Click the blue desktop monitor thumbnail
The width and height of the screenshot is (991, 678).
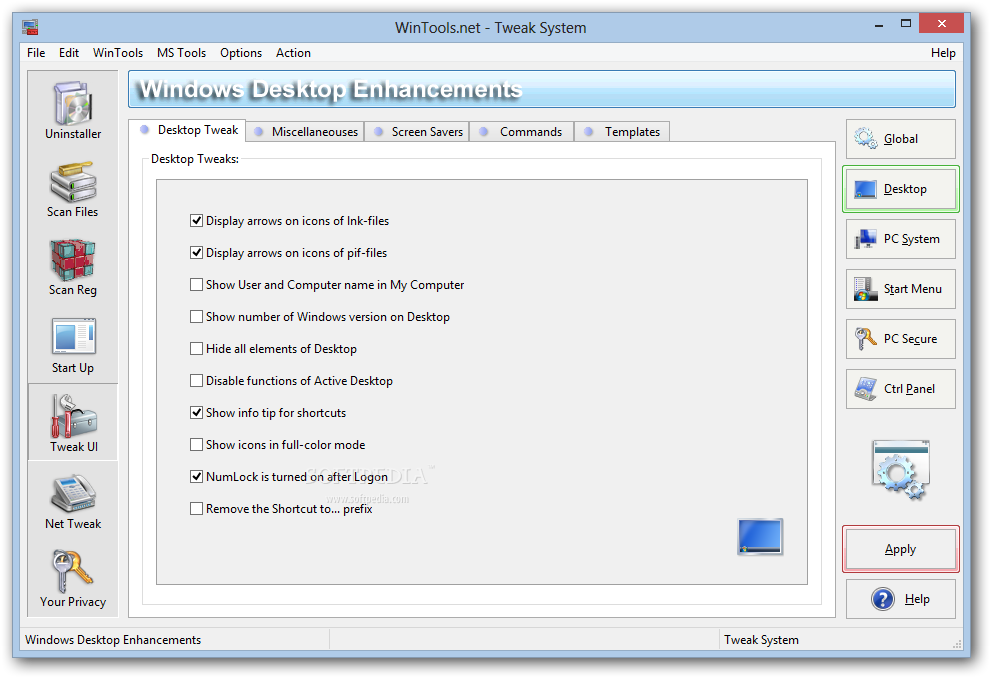(x=760, y=537)
